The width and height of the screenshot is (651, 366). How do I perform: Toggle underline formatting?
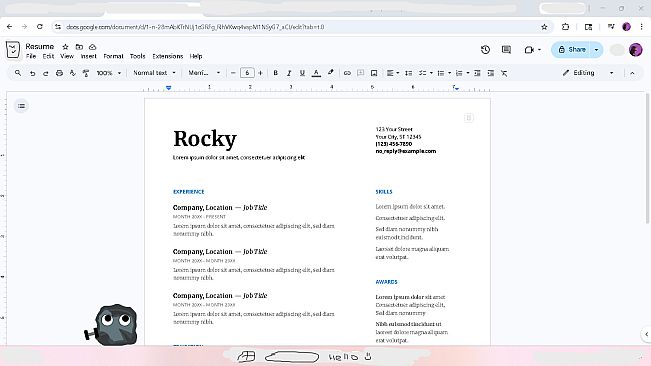(x=302, y=73)
